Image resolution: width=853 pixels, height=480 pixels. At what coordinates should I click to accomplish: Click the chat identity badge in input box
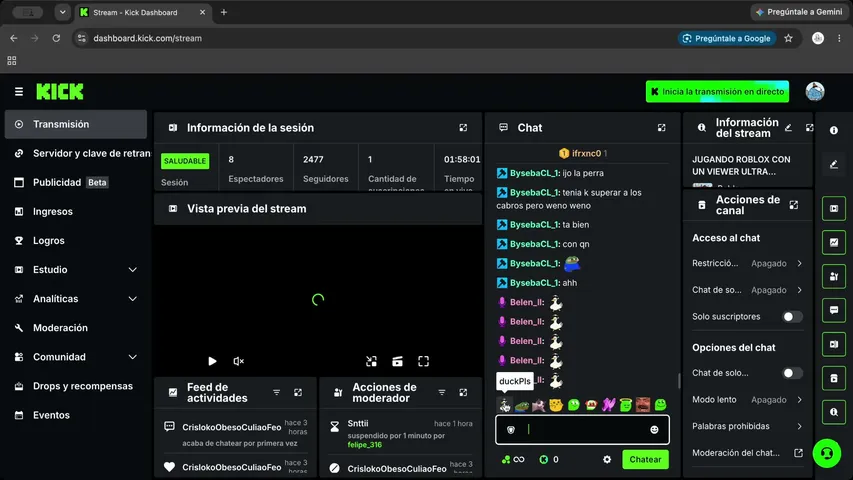click(x=510, y=429)
